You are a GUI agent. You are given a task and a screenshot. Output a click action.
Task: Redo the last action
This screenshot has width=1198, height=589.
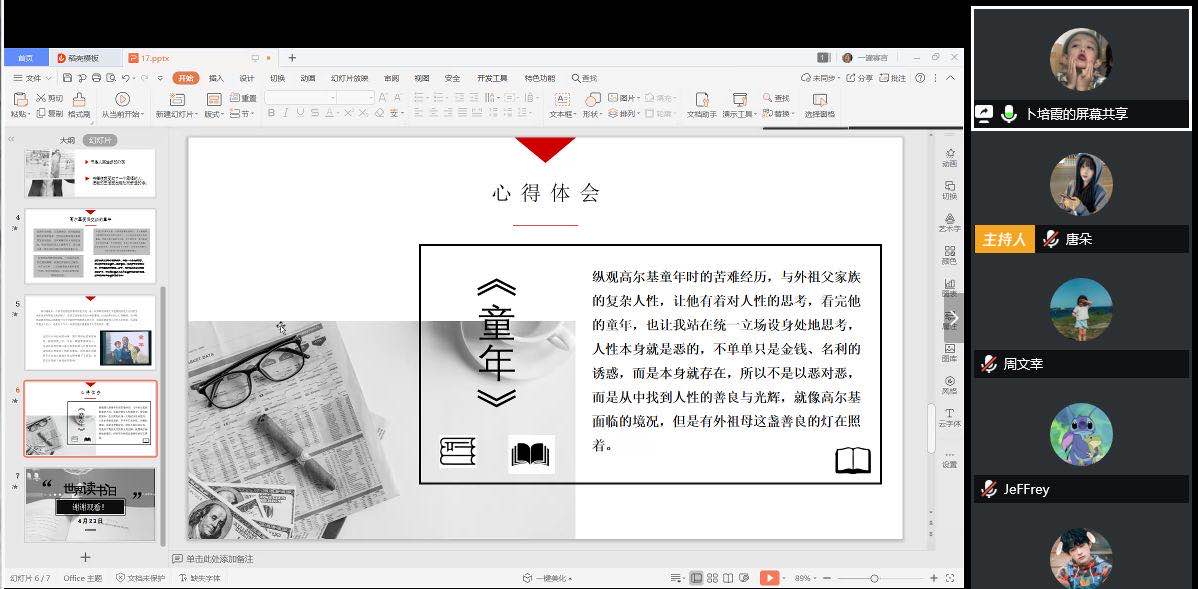144,78
